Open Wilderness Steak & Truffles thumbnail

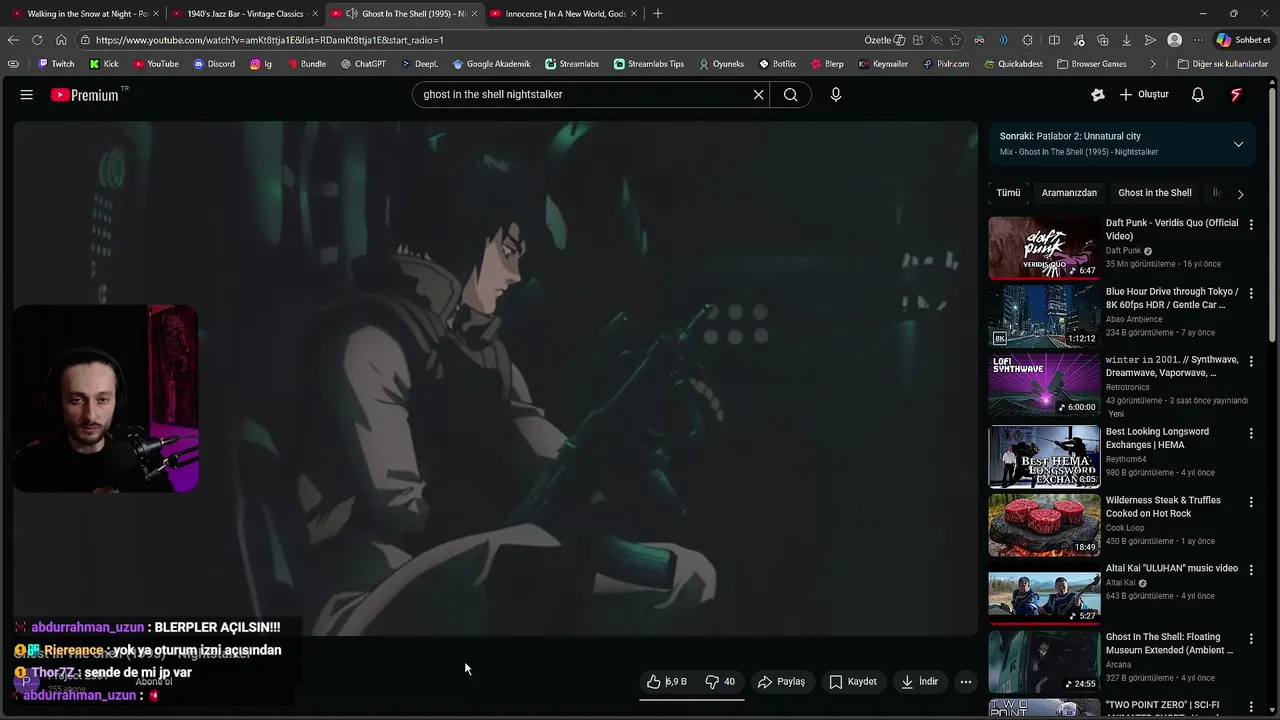(1044, 524)
